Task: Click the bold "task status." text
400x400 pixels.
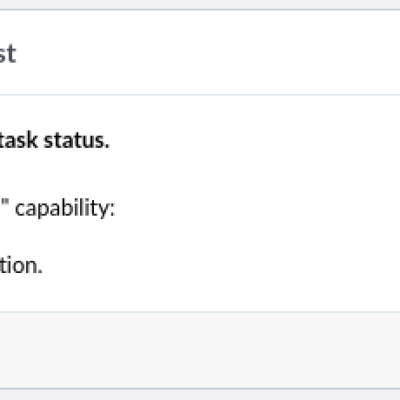Action: coord(54,140)
